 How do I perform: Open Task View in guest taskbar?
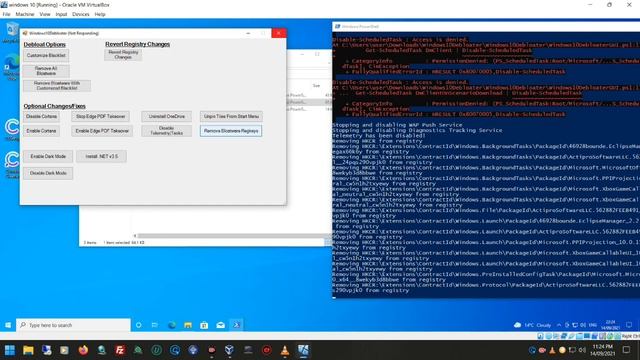pos(155,325)
